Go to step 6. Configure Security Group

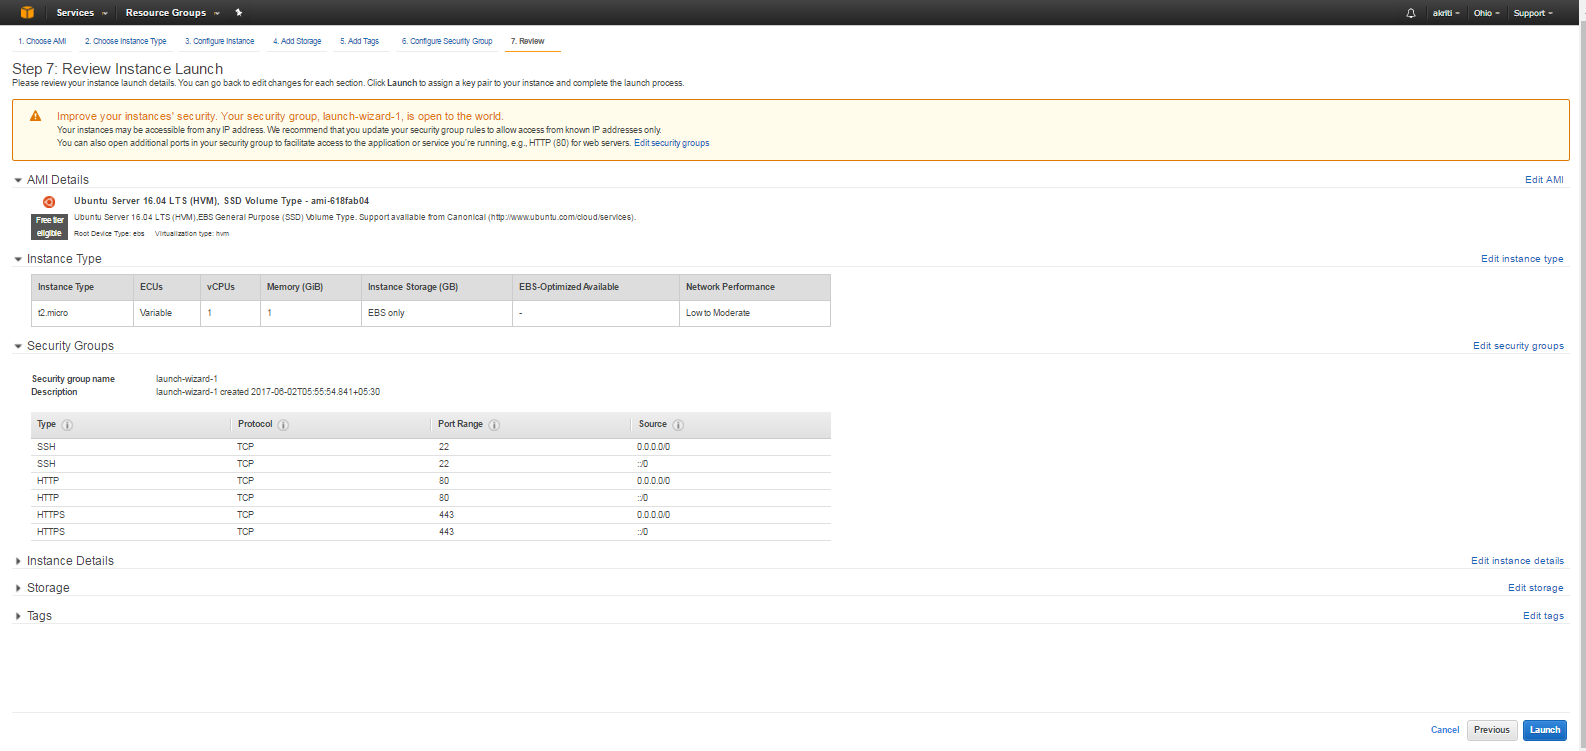point(447,41)
